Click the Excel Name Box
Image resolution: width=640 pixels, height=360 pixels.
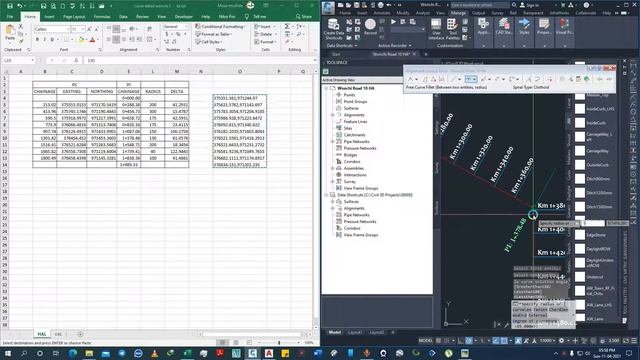pyautogui.click(x=19, y=60)
